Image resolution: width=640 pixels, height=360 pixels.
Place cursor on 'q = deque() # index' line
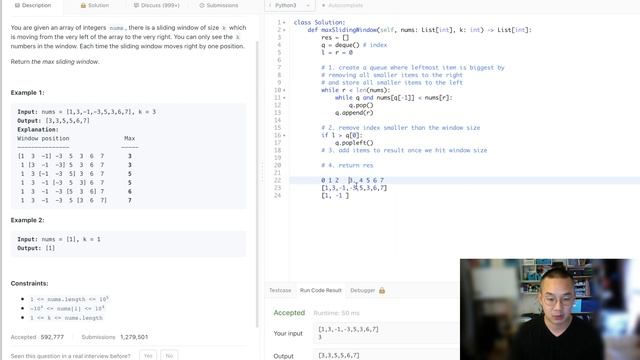pyautogui.click(x=354, y=45)
